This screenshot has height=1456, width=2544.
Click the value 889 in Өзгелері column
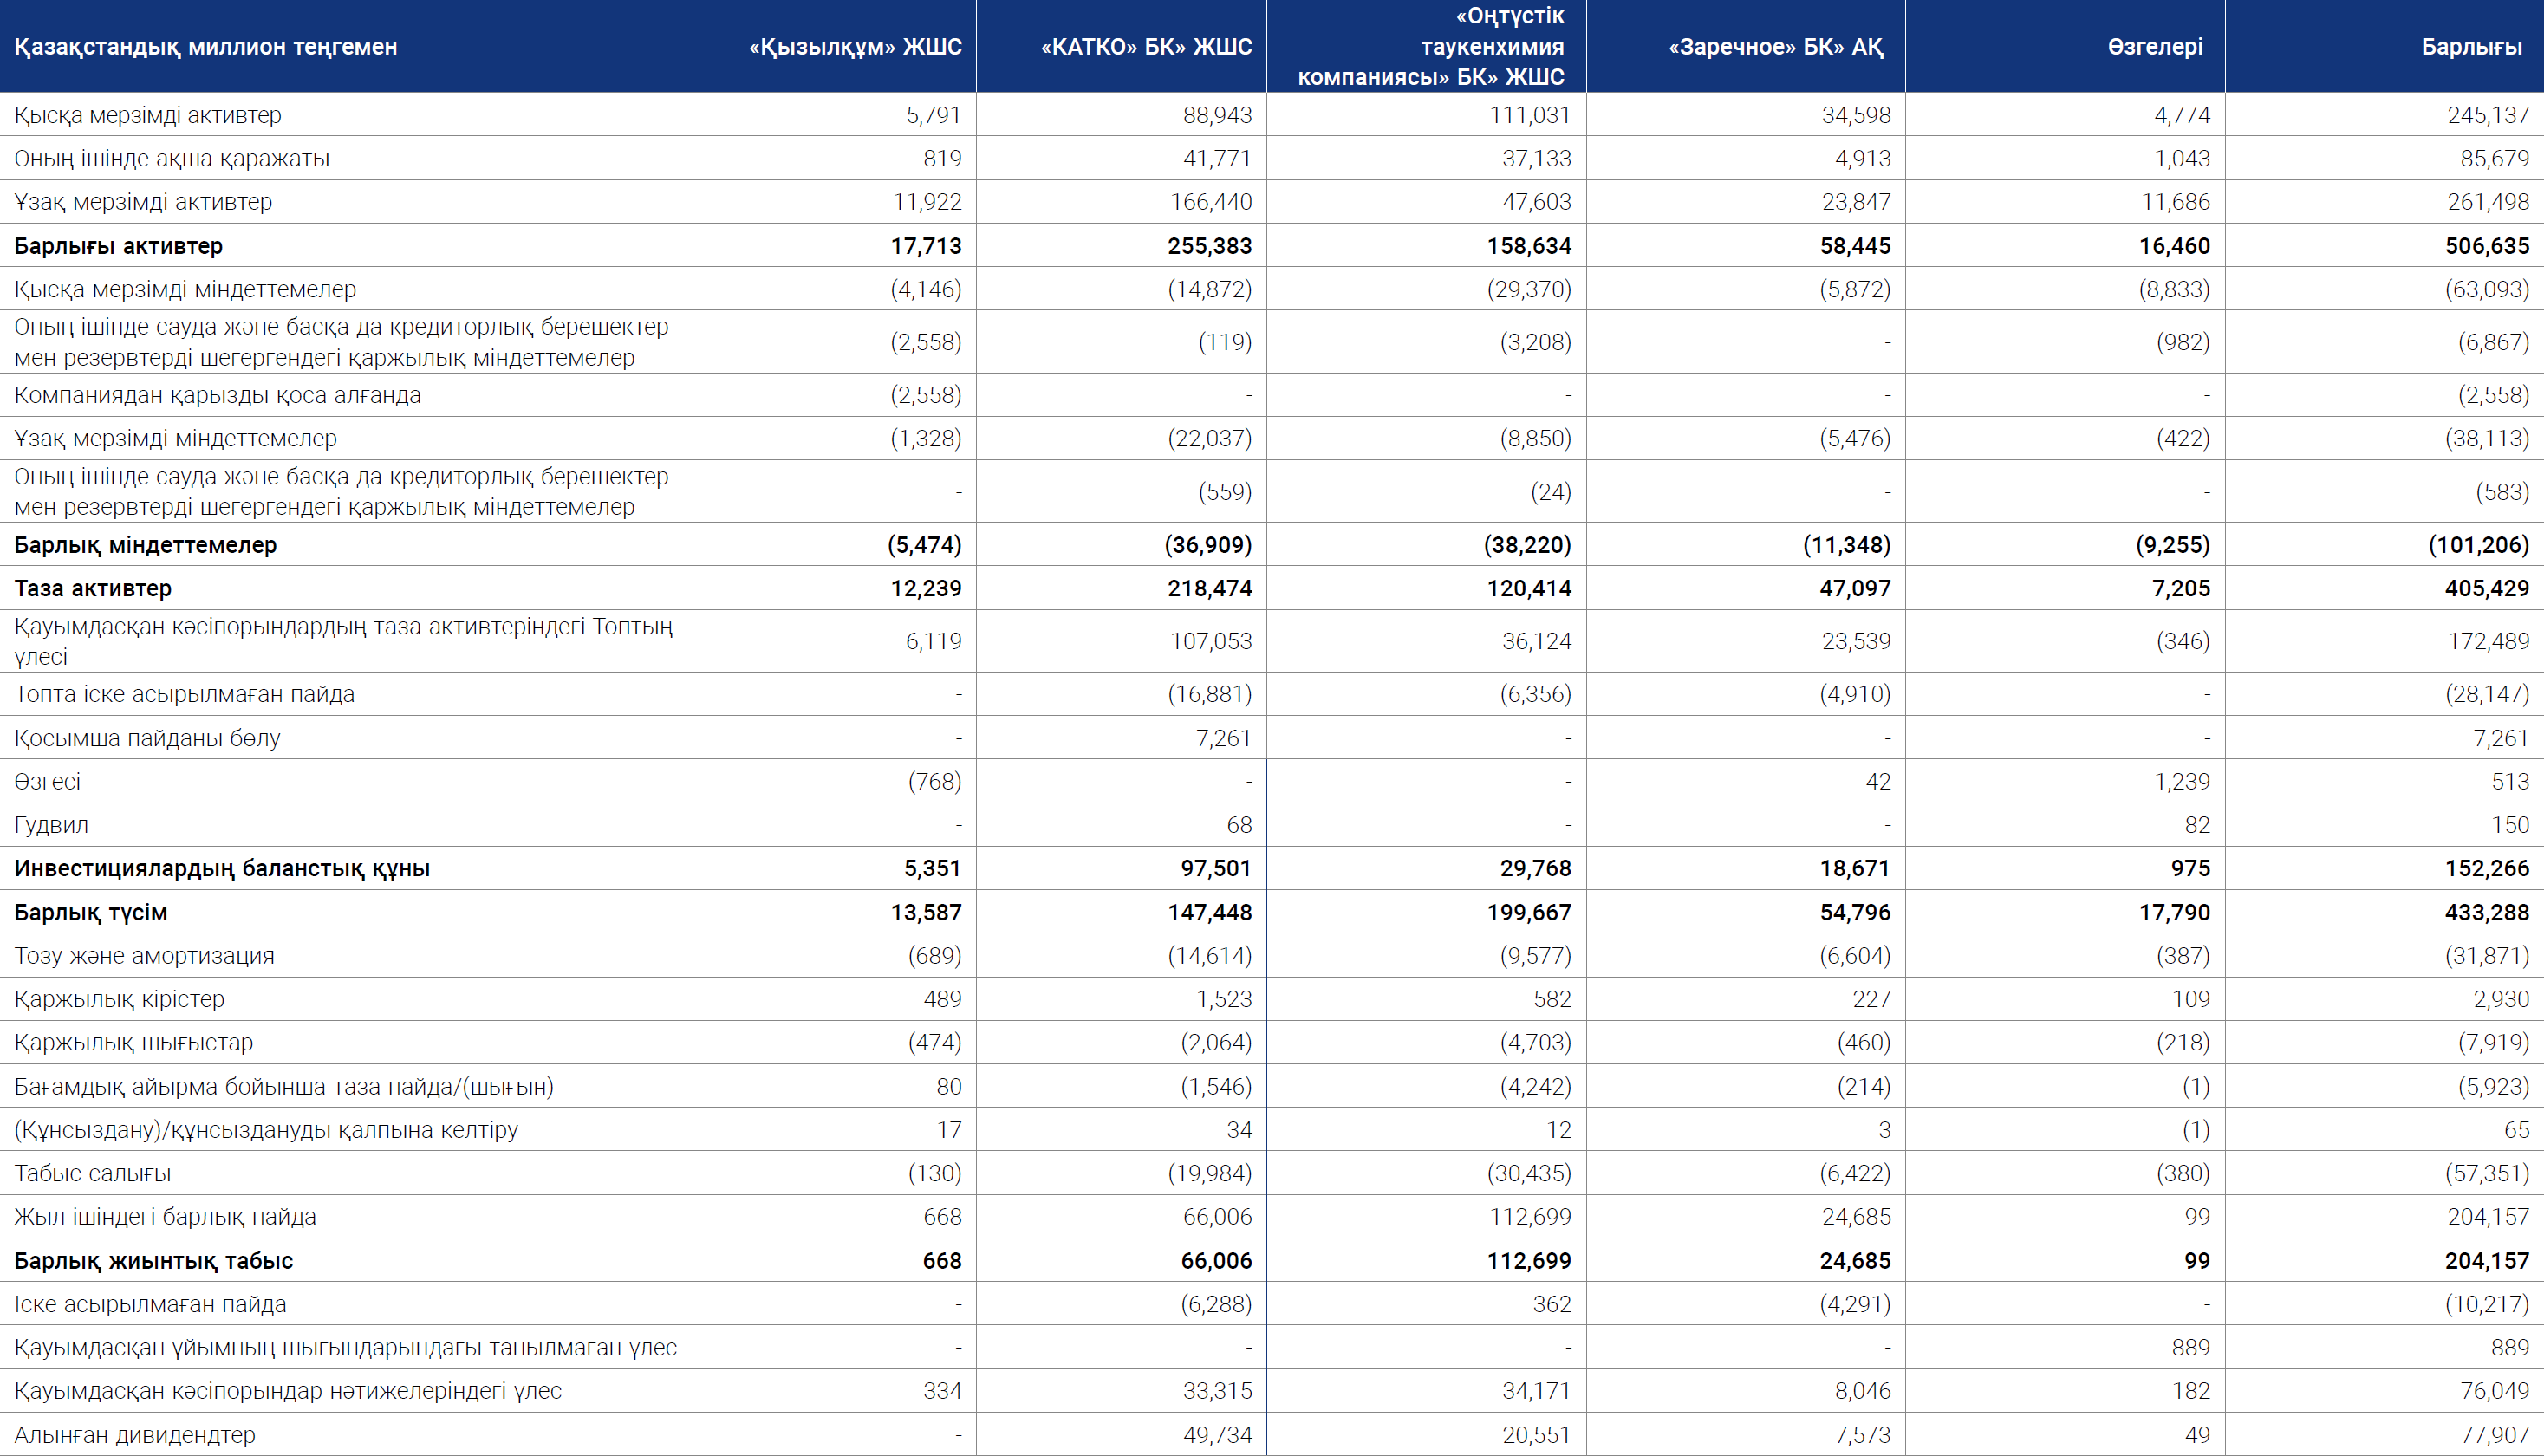coord(2191,1348)
